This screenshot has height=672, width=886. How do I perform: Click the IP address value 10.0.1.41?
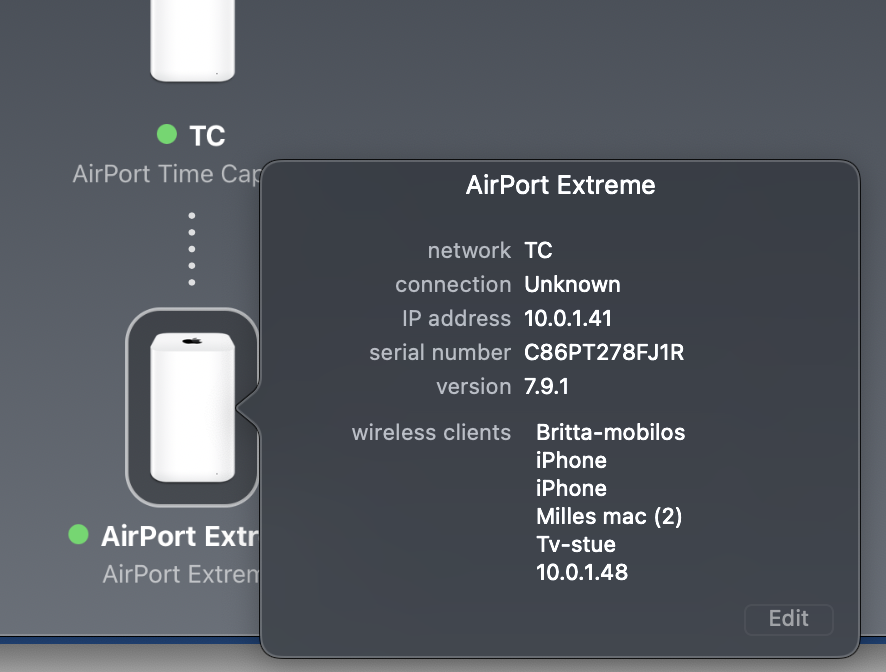568,318
